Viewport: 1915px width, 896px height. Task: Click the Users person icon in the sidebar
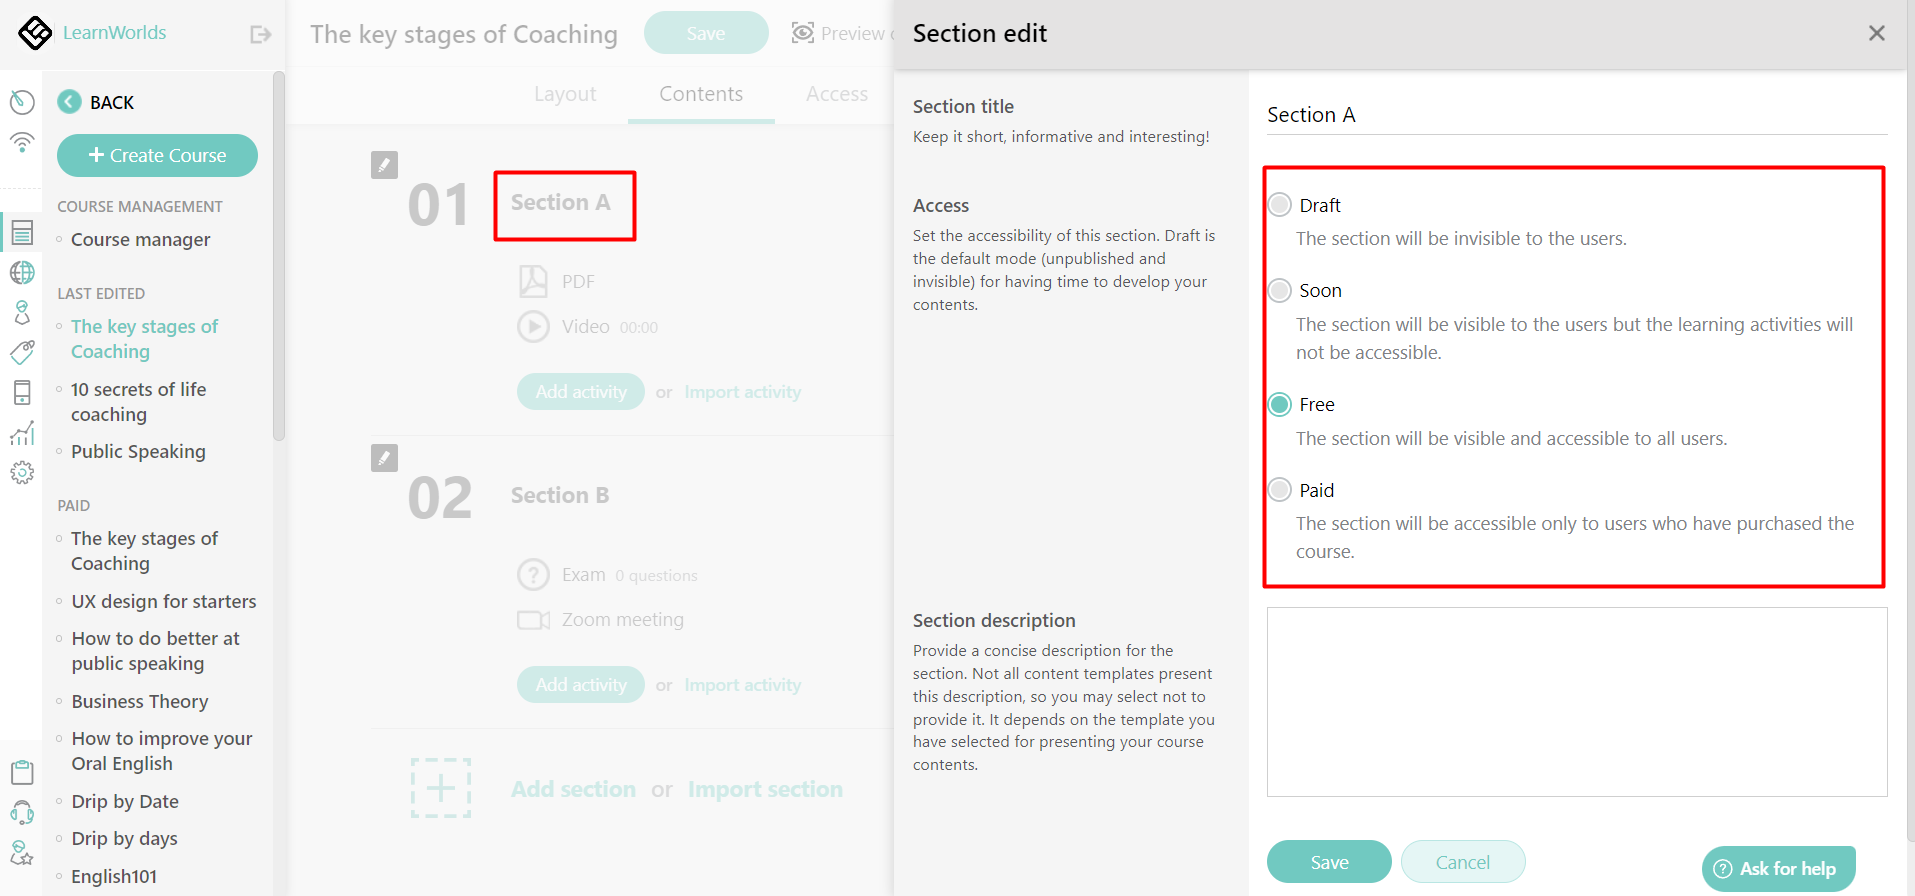coord(22,312)
